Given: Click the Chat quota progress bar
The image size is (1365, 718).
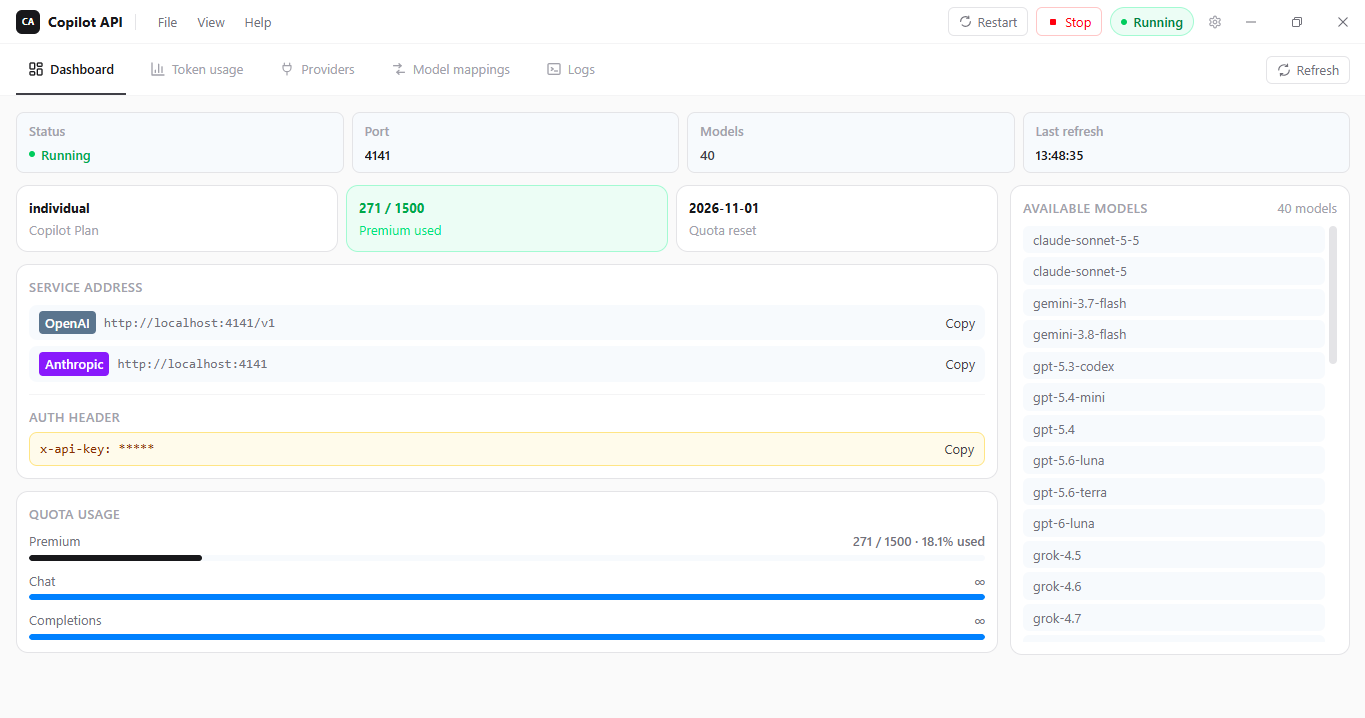Looking at the screenshot, I should coord(507,597).
